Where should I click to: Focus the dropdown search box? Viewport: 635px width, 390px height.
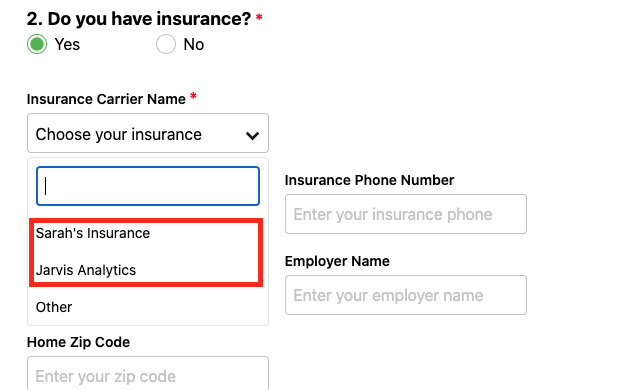coord(148,186)
